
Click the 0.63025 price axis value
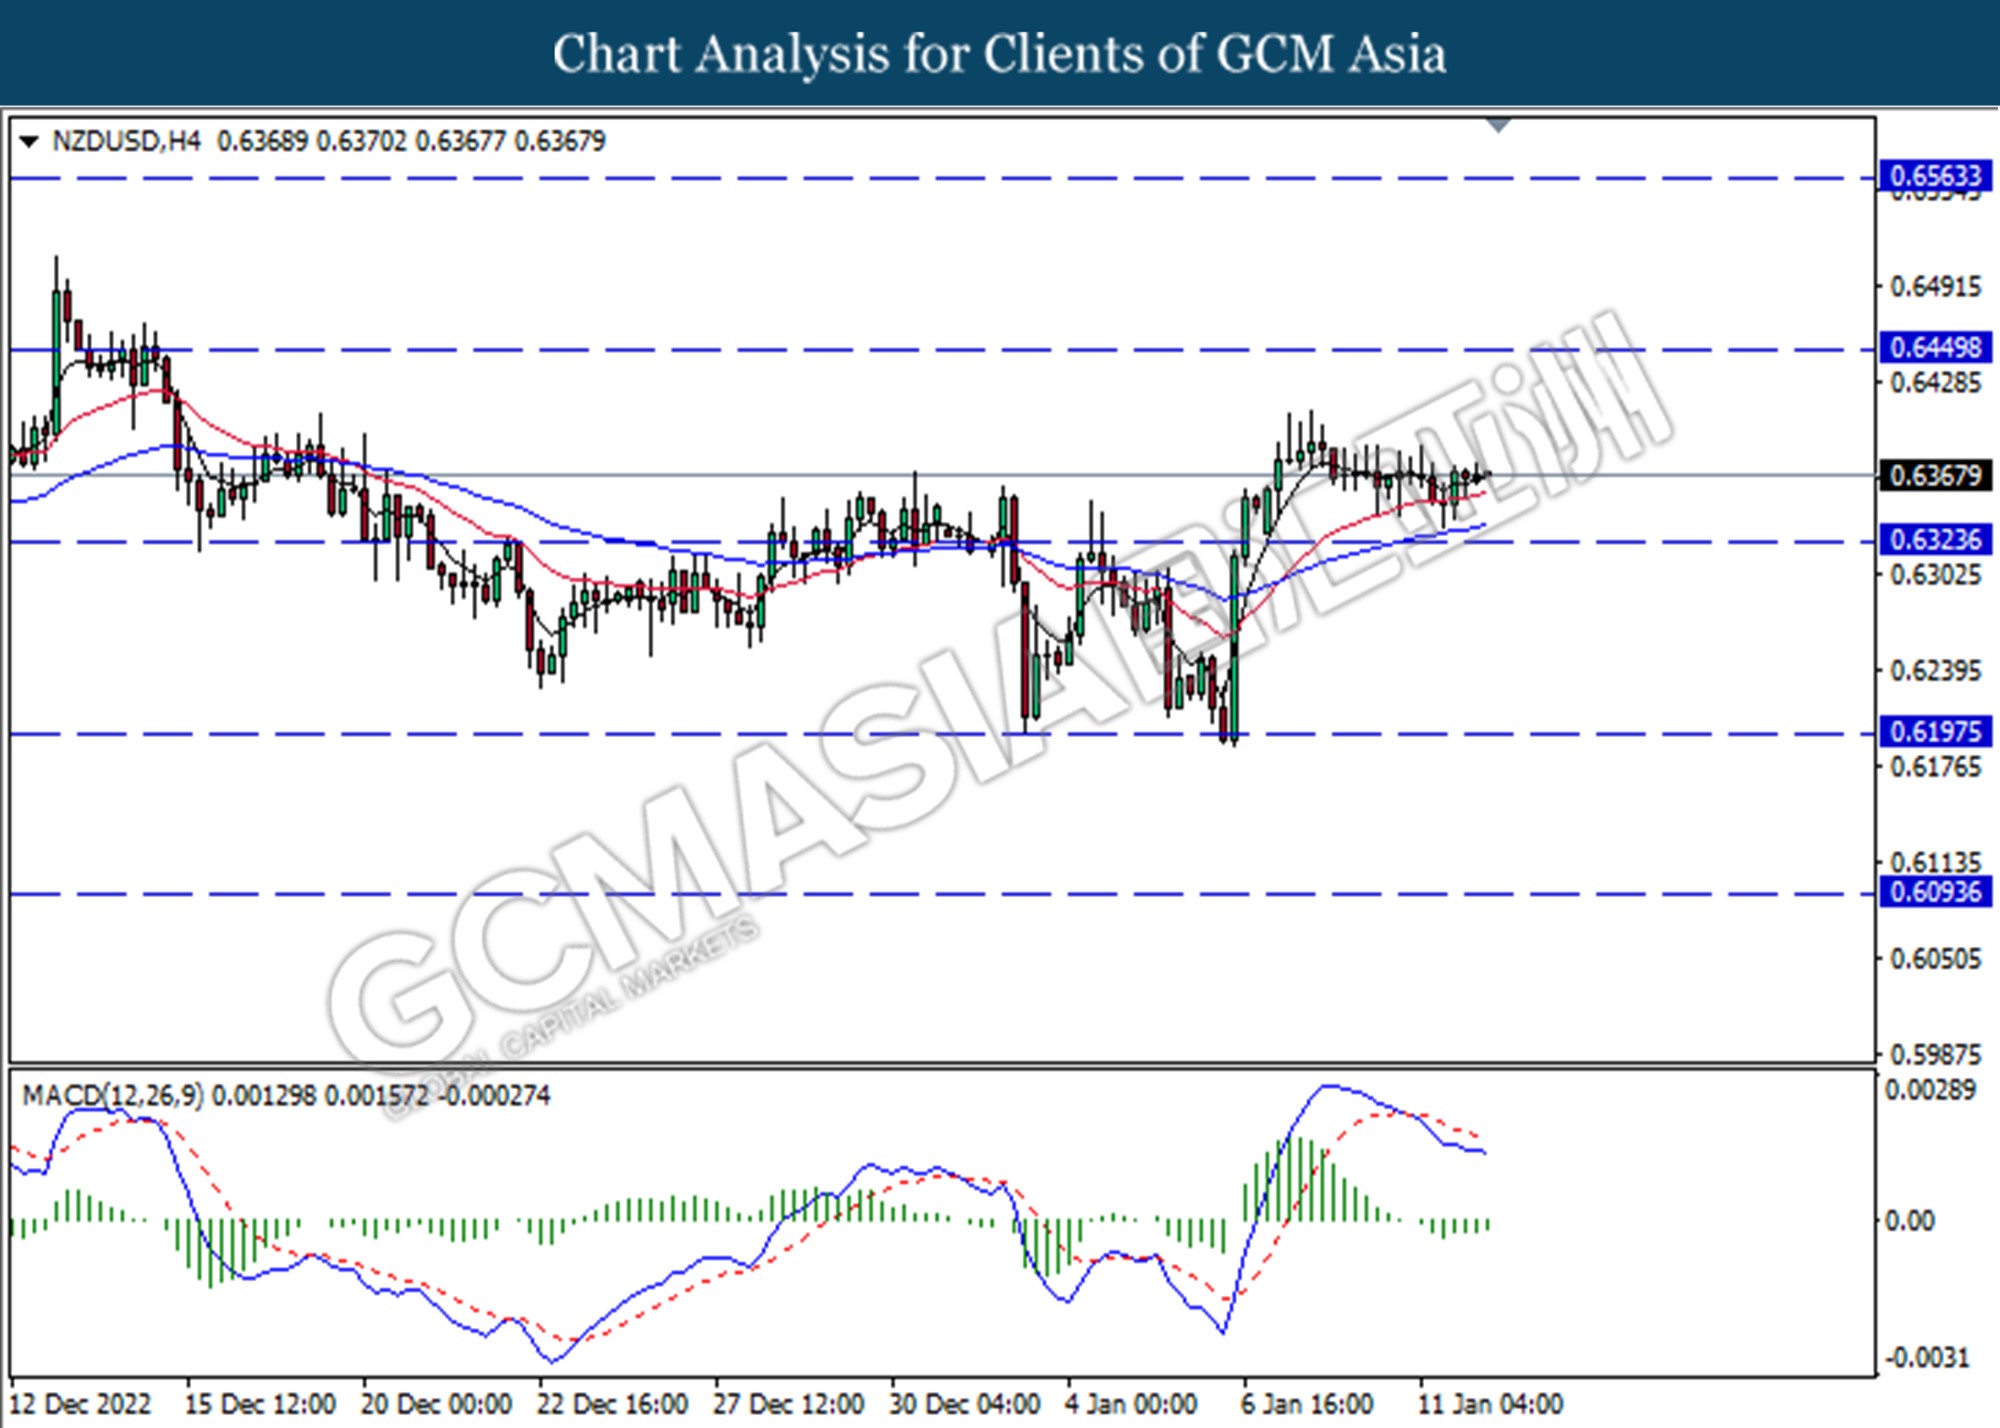(x=1935, y=575)
